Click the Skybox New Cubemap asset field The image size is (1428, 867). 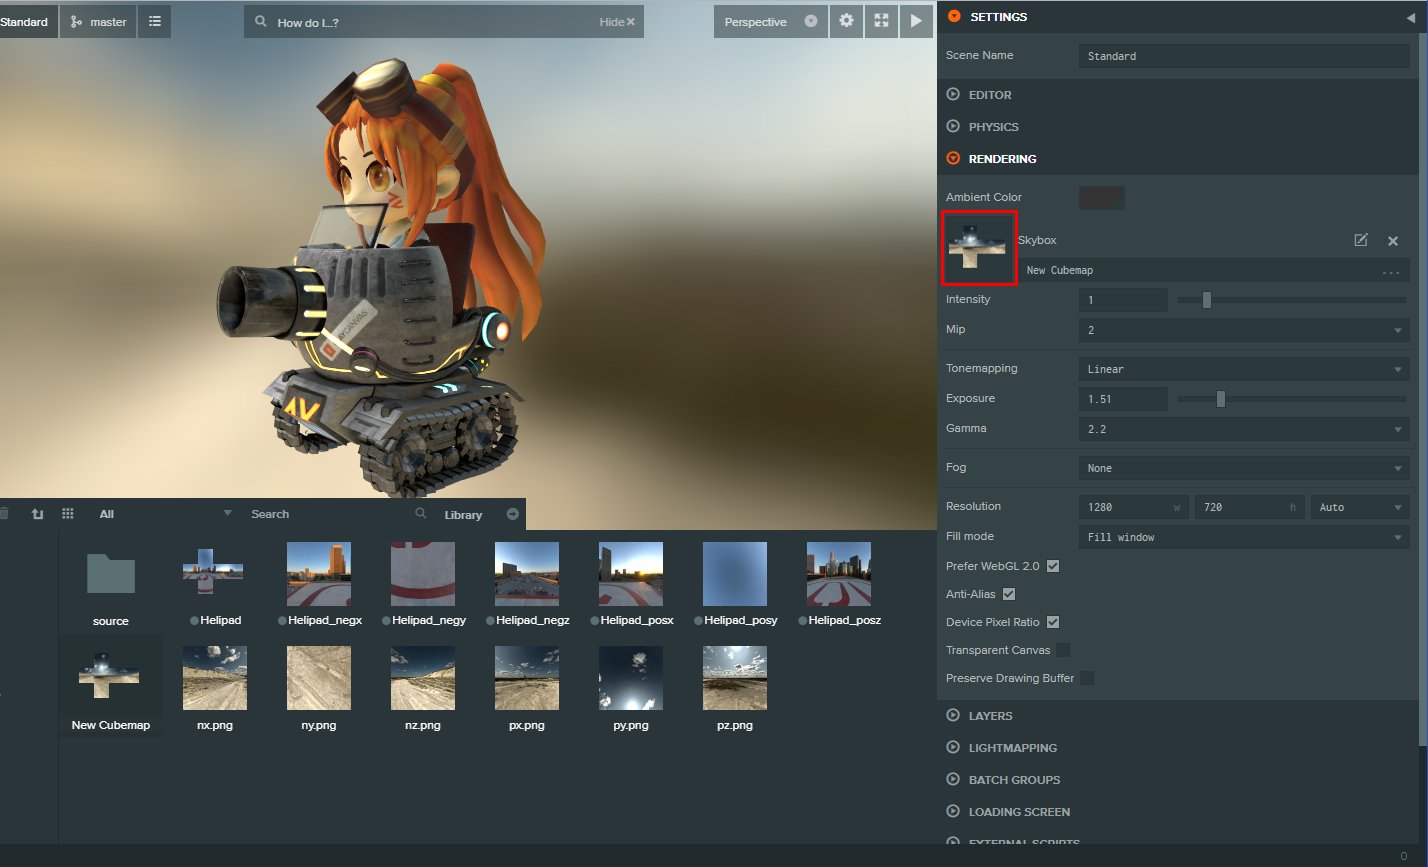[x=1214, y=270]
